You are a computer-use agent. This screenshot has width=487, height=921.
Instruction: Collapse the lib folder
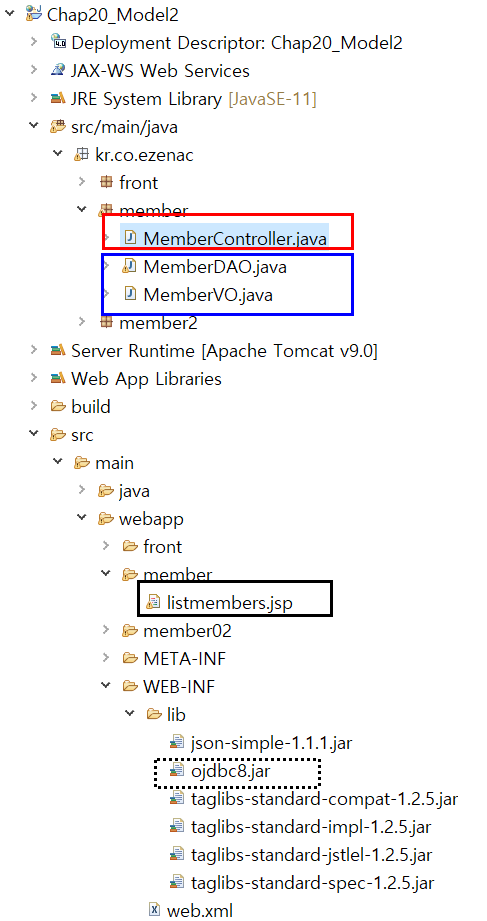pos(130,714)
